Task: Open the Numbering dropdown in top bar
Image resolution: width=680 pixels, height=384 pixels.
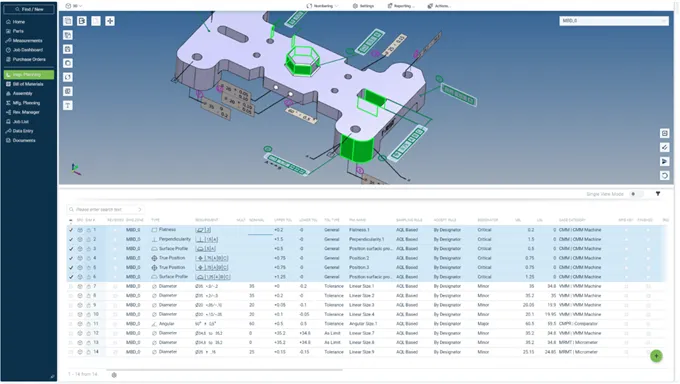Action: (x=323, y=6)
